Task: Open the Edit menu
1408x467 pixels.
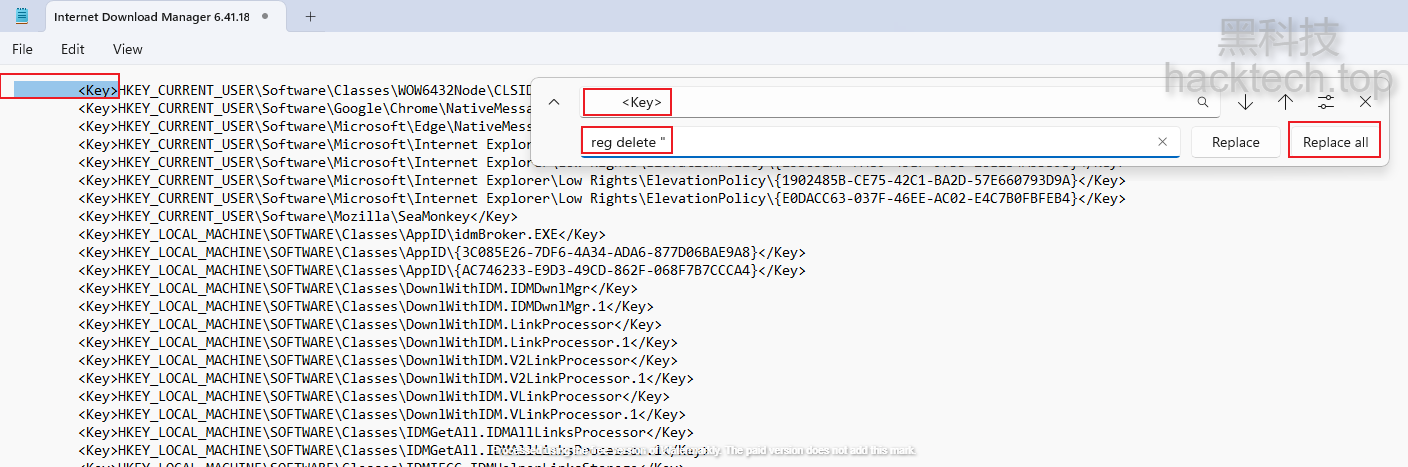Action: pyautogui.click(x=72, y=49)
